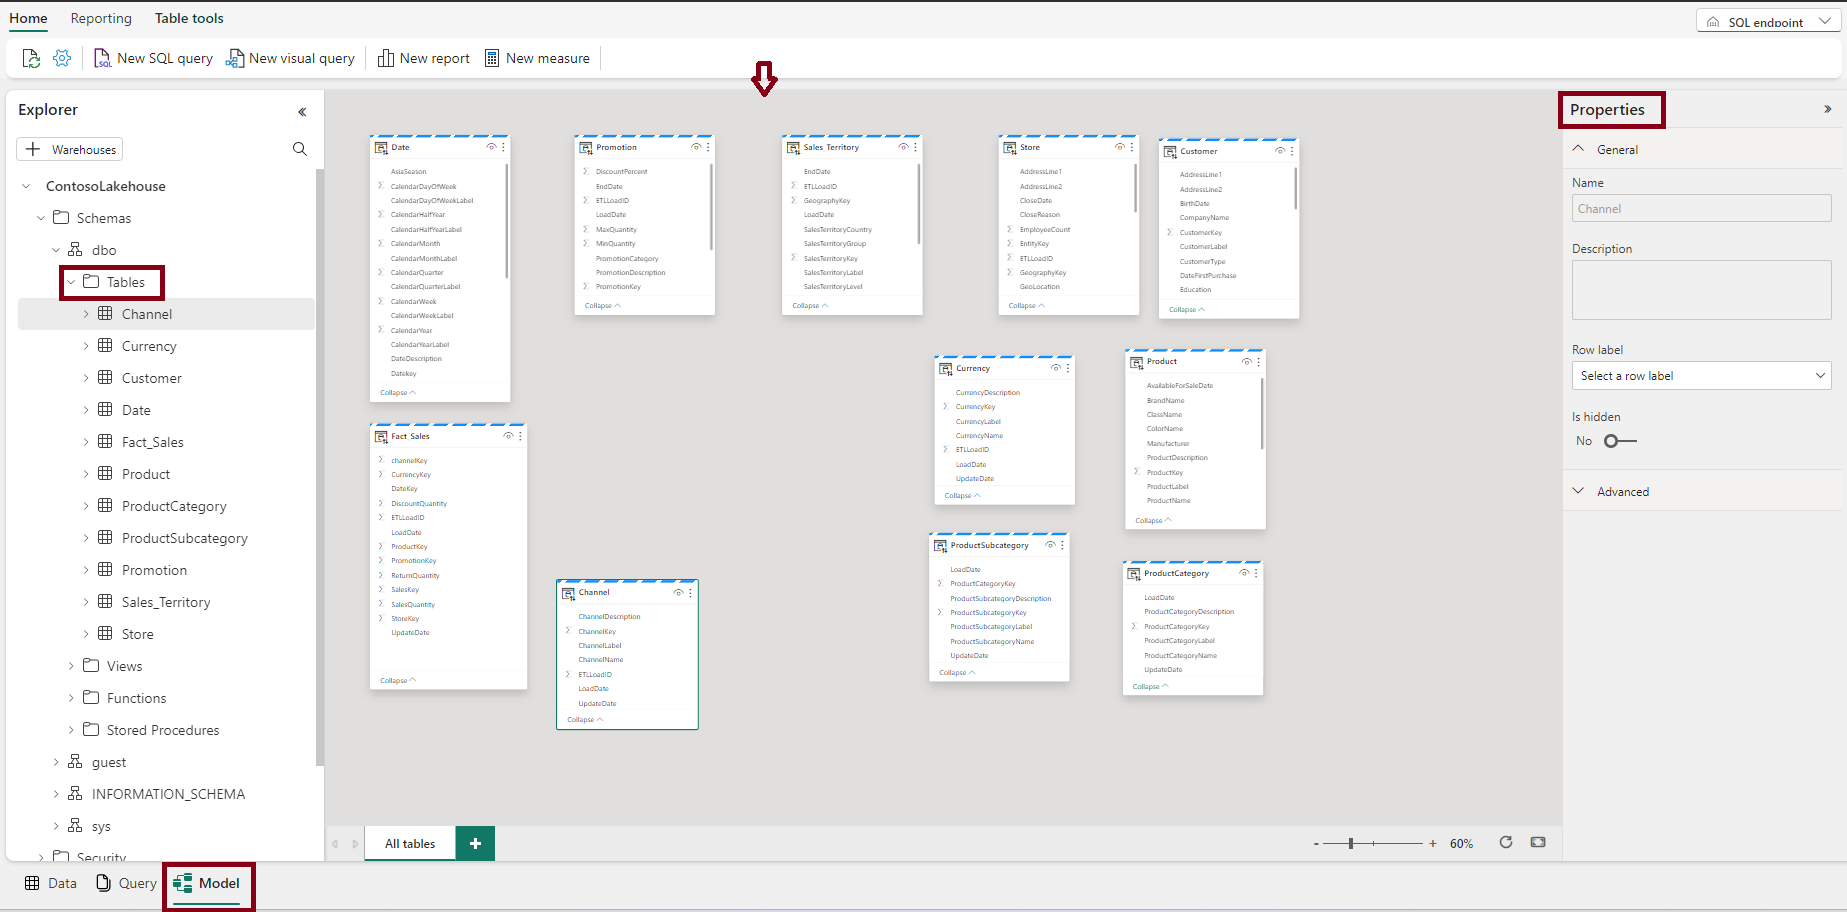Image resolution: width=1847 pixels, height=912 pixels.
Task: Click the fit to screen icon
Action: (x=1537, y=843)
